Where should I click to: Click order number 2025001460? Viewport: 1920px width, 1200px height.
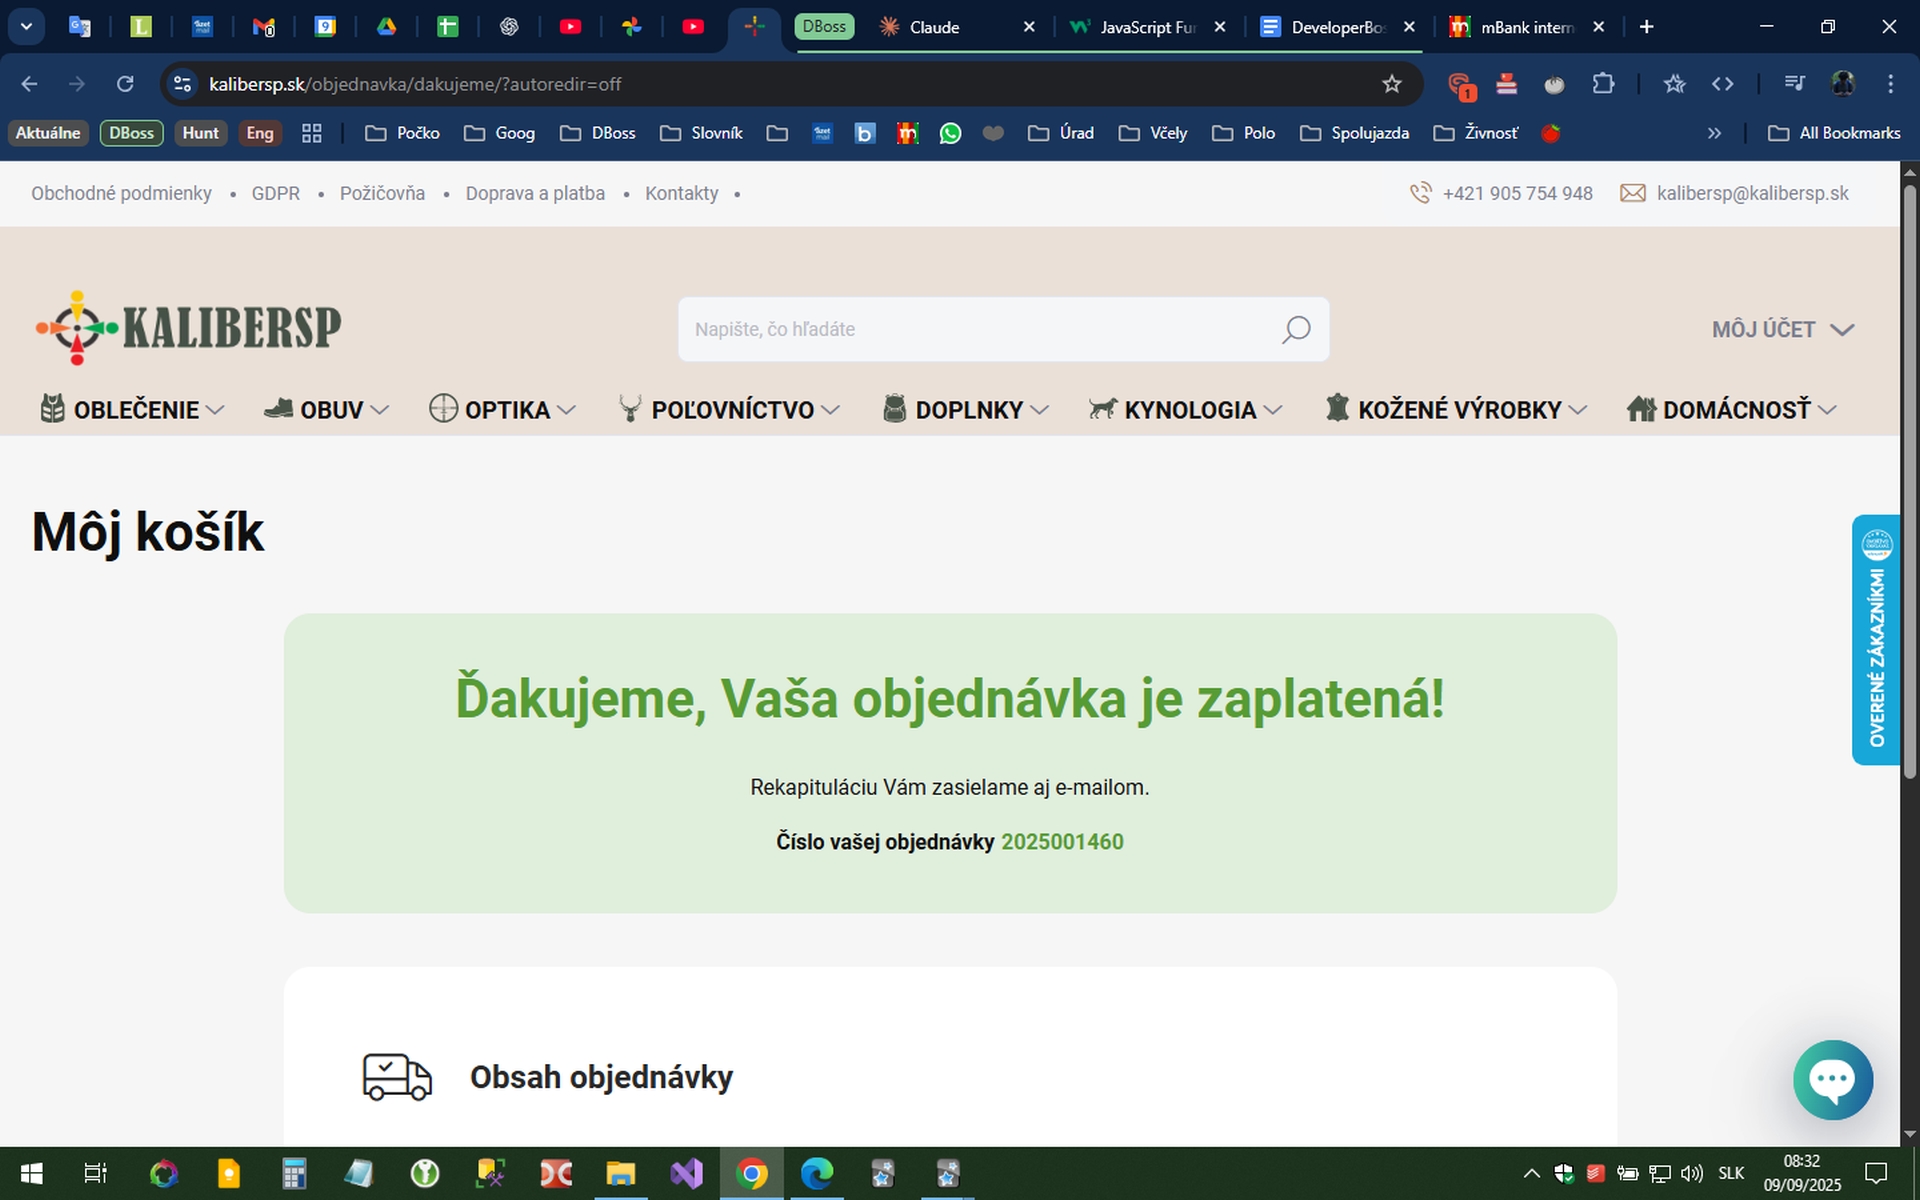tap(1062, 842)
